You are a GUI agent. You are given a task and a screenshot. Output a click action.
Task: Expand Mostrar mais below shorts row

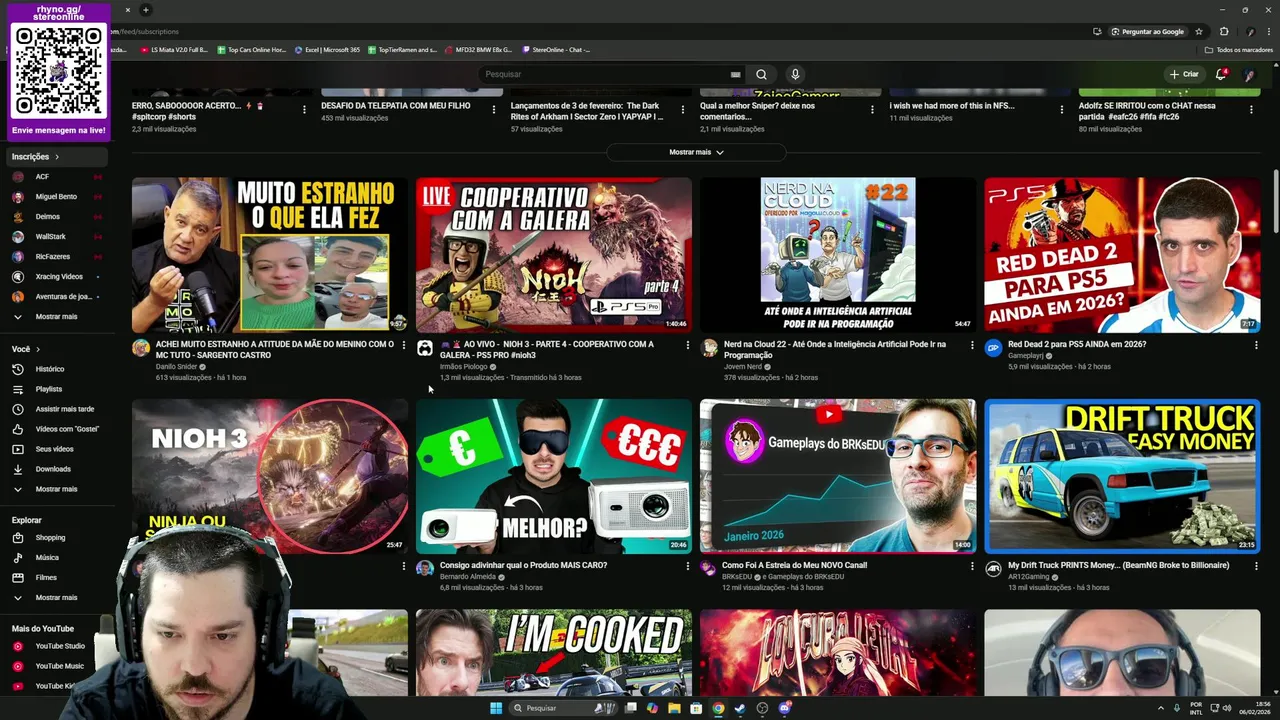coord(696,152)
